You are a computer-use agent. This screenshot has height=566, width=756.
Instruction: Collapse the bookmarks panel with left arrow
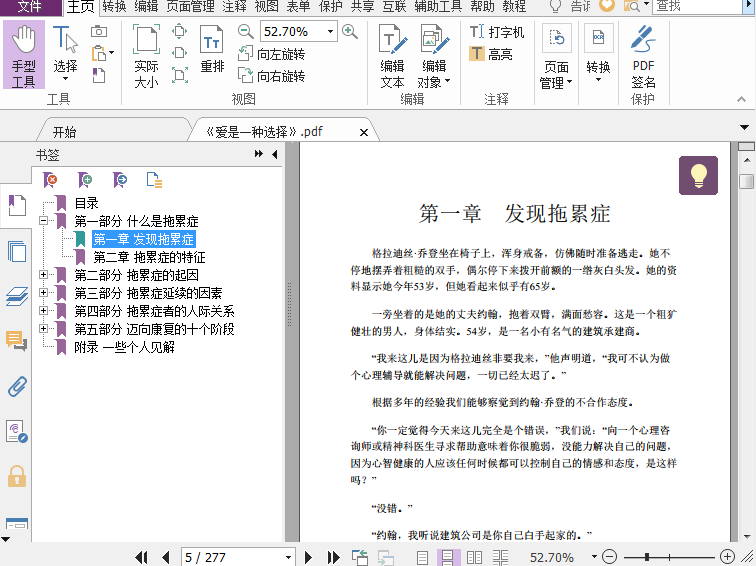(x=274, y=154)
